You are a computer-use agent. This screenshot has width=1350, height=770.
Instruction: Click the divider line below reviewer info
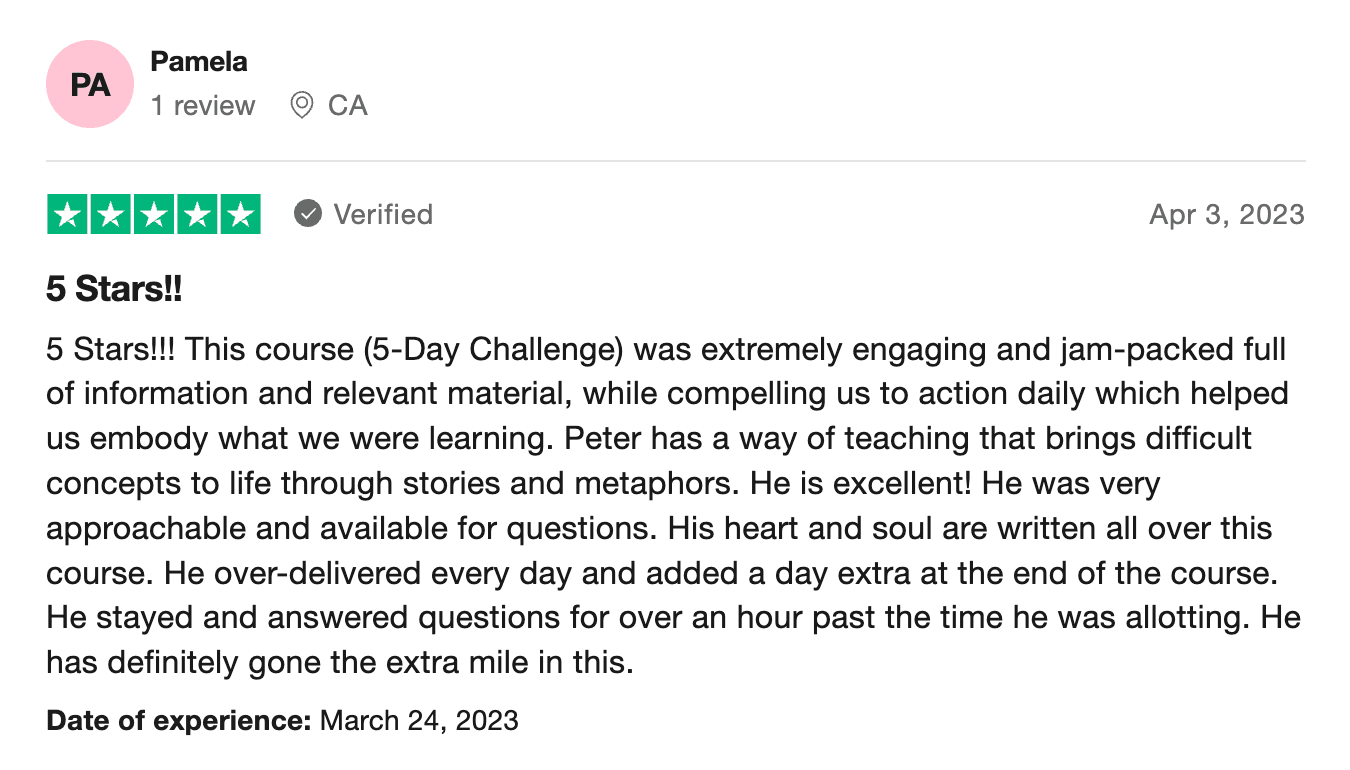tap(675, 161)
